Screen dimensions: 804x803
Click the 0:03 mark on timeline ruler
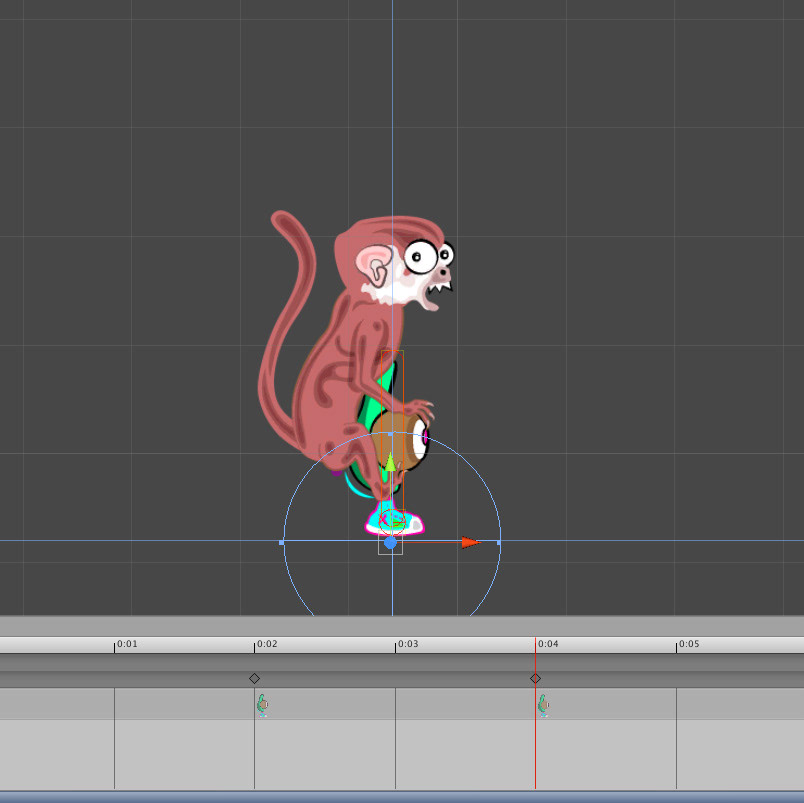click(408, 644)
